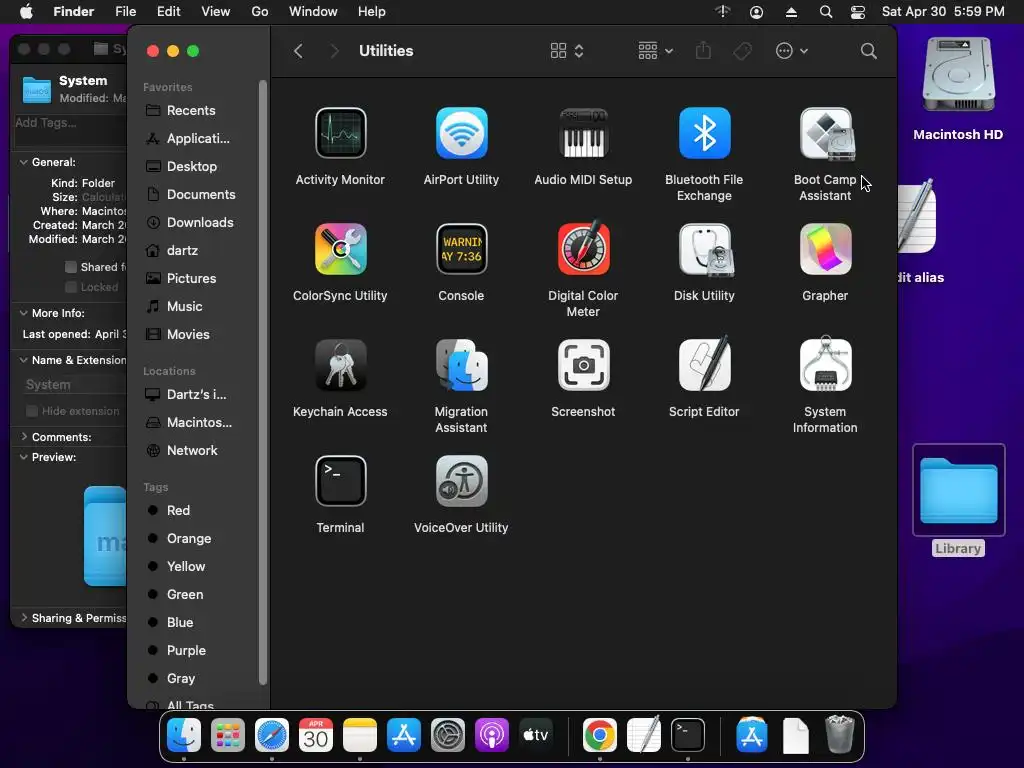The height and width of the screenshot is (768, 1024).
Task: Click the Edit Tags toolbar icon
Action: point(743,51)
